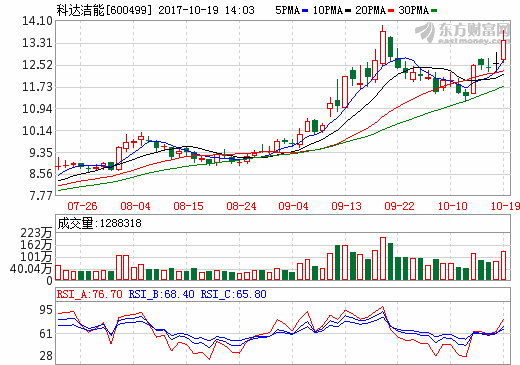Image resolution: width=520 pixels, height=365 pixels.
Task: Click the 5PMA blue legend swatch
Action: [305, 11]
